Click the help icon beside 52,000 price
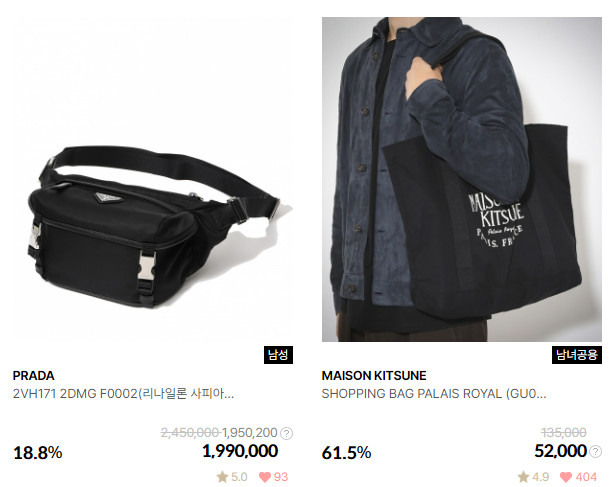The image size is (615, 487). (x=595, y=452)
